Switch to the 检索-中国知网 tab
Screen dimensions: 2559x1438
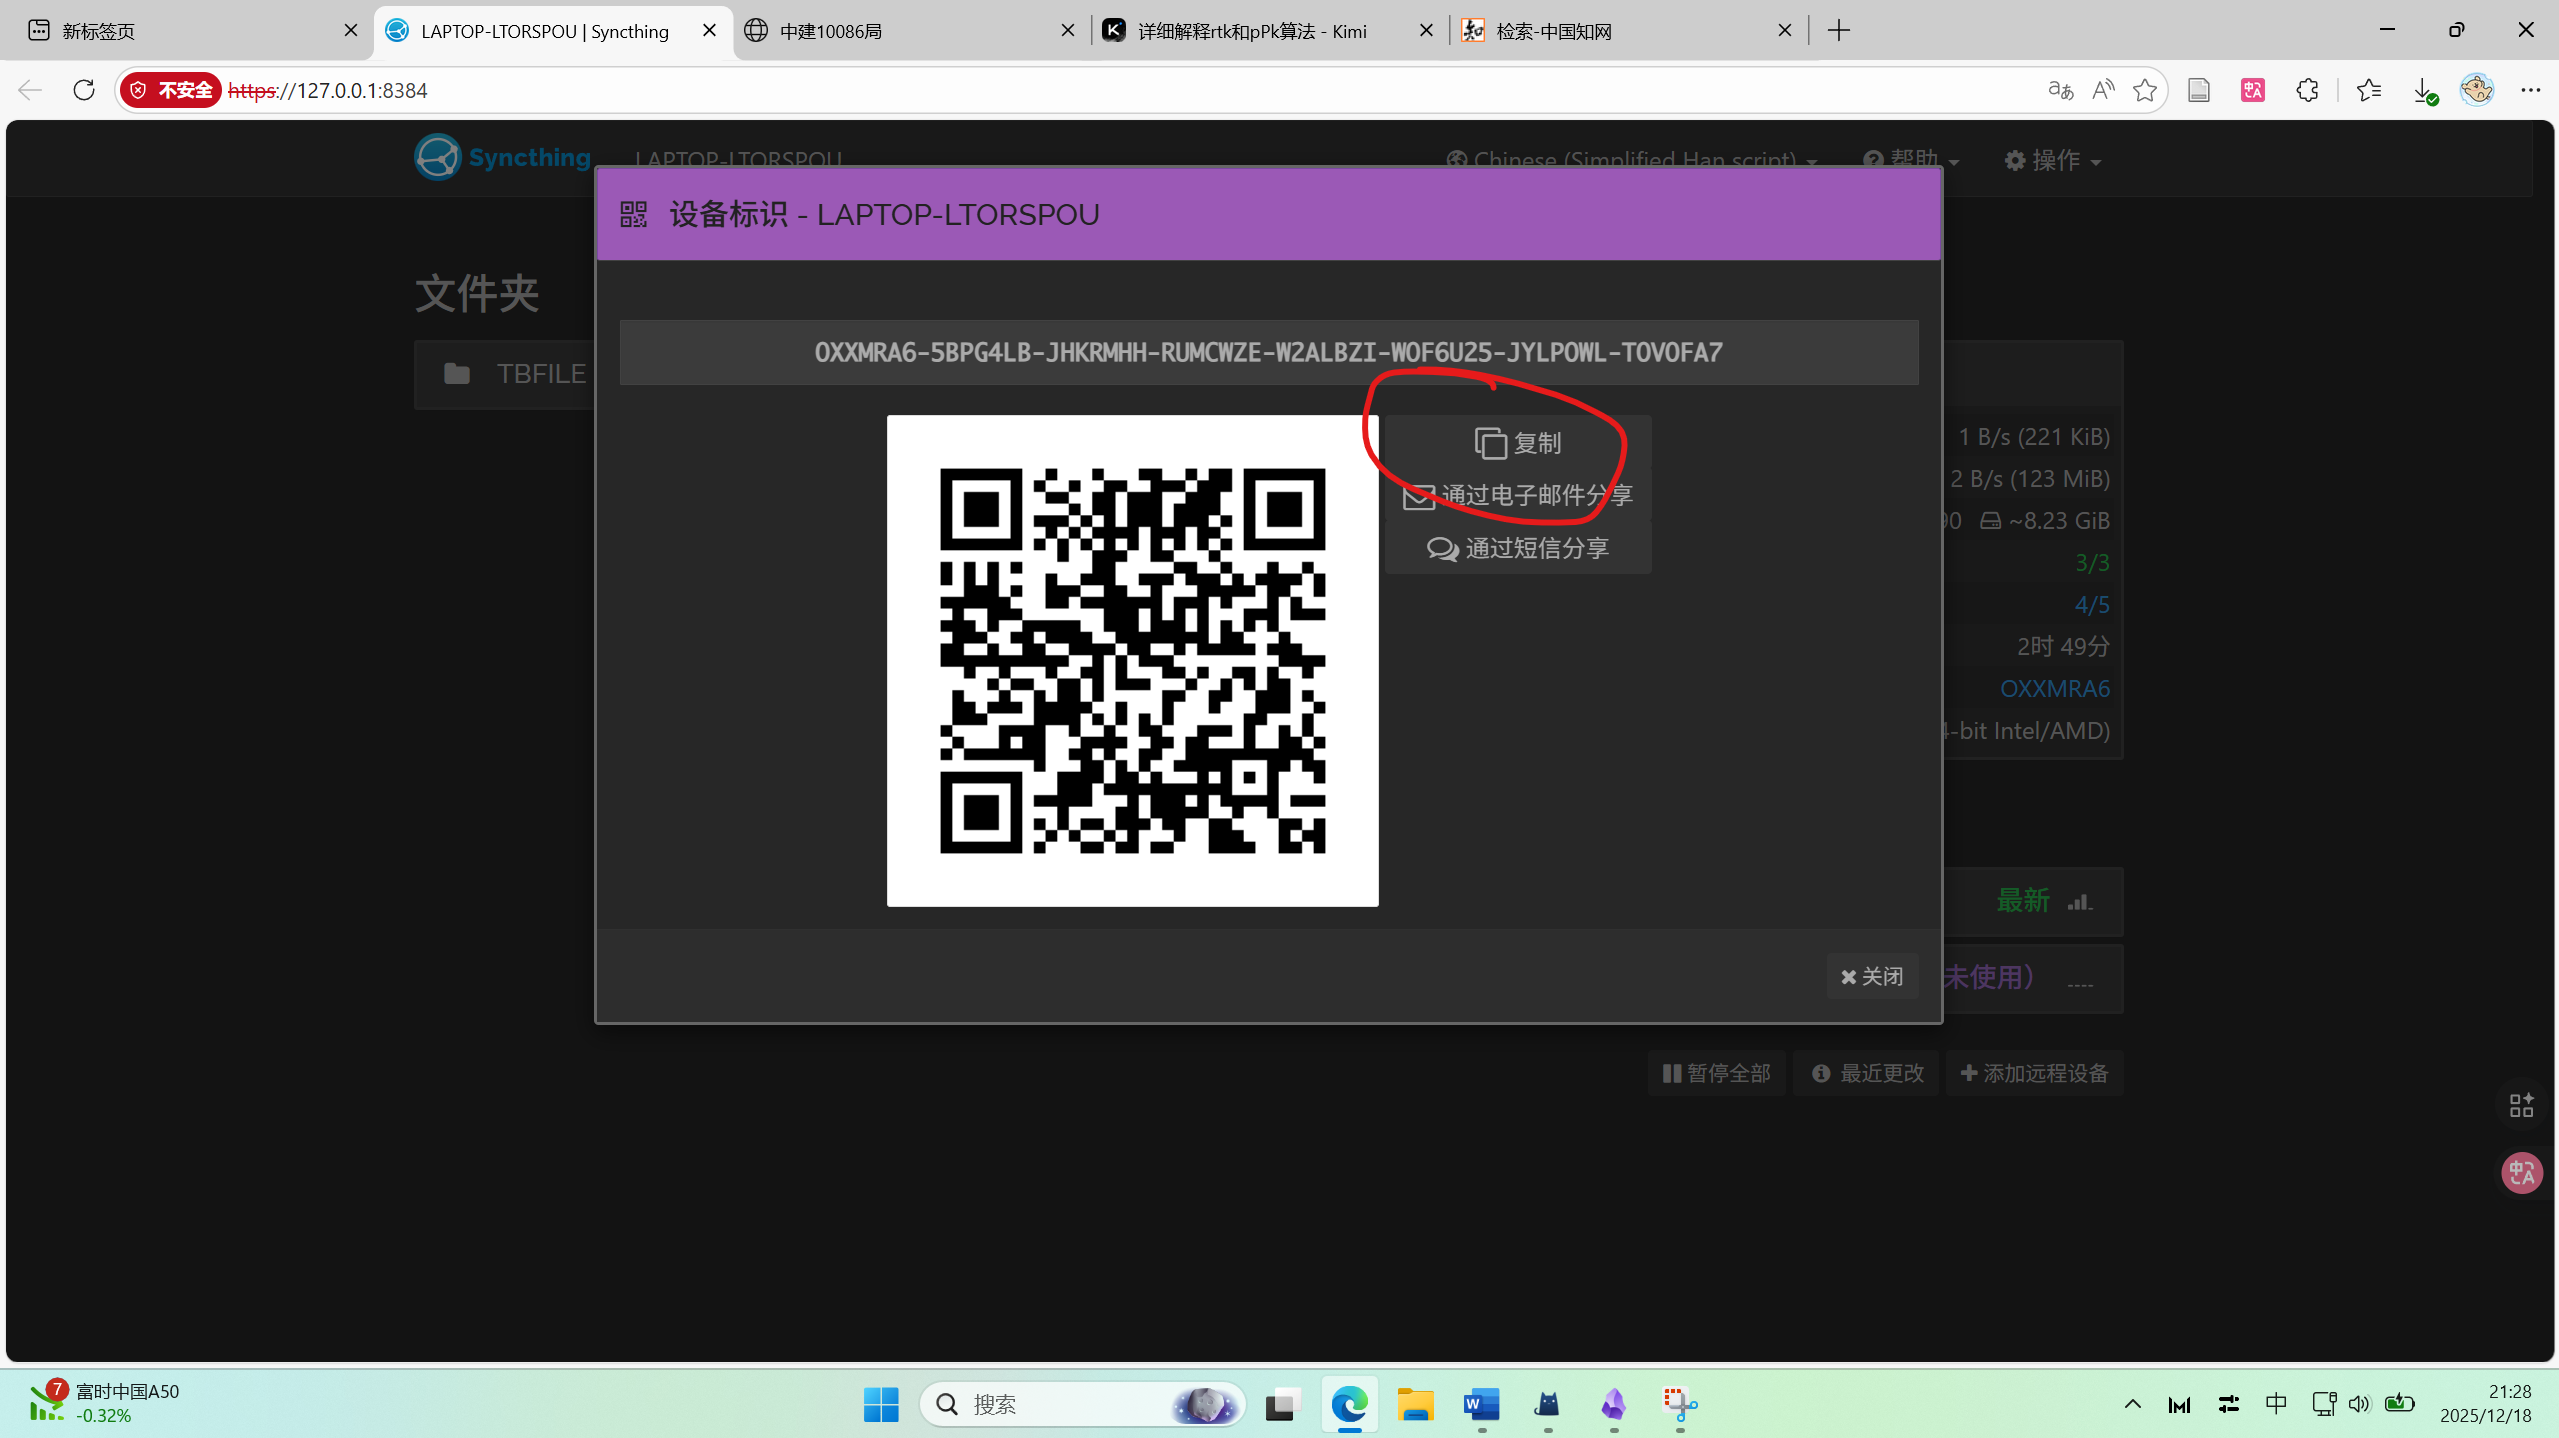(x=1628, y=30)
